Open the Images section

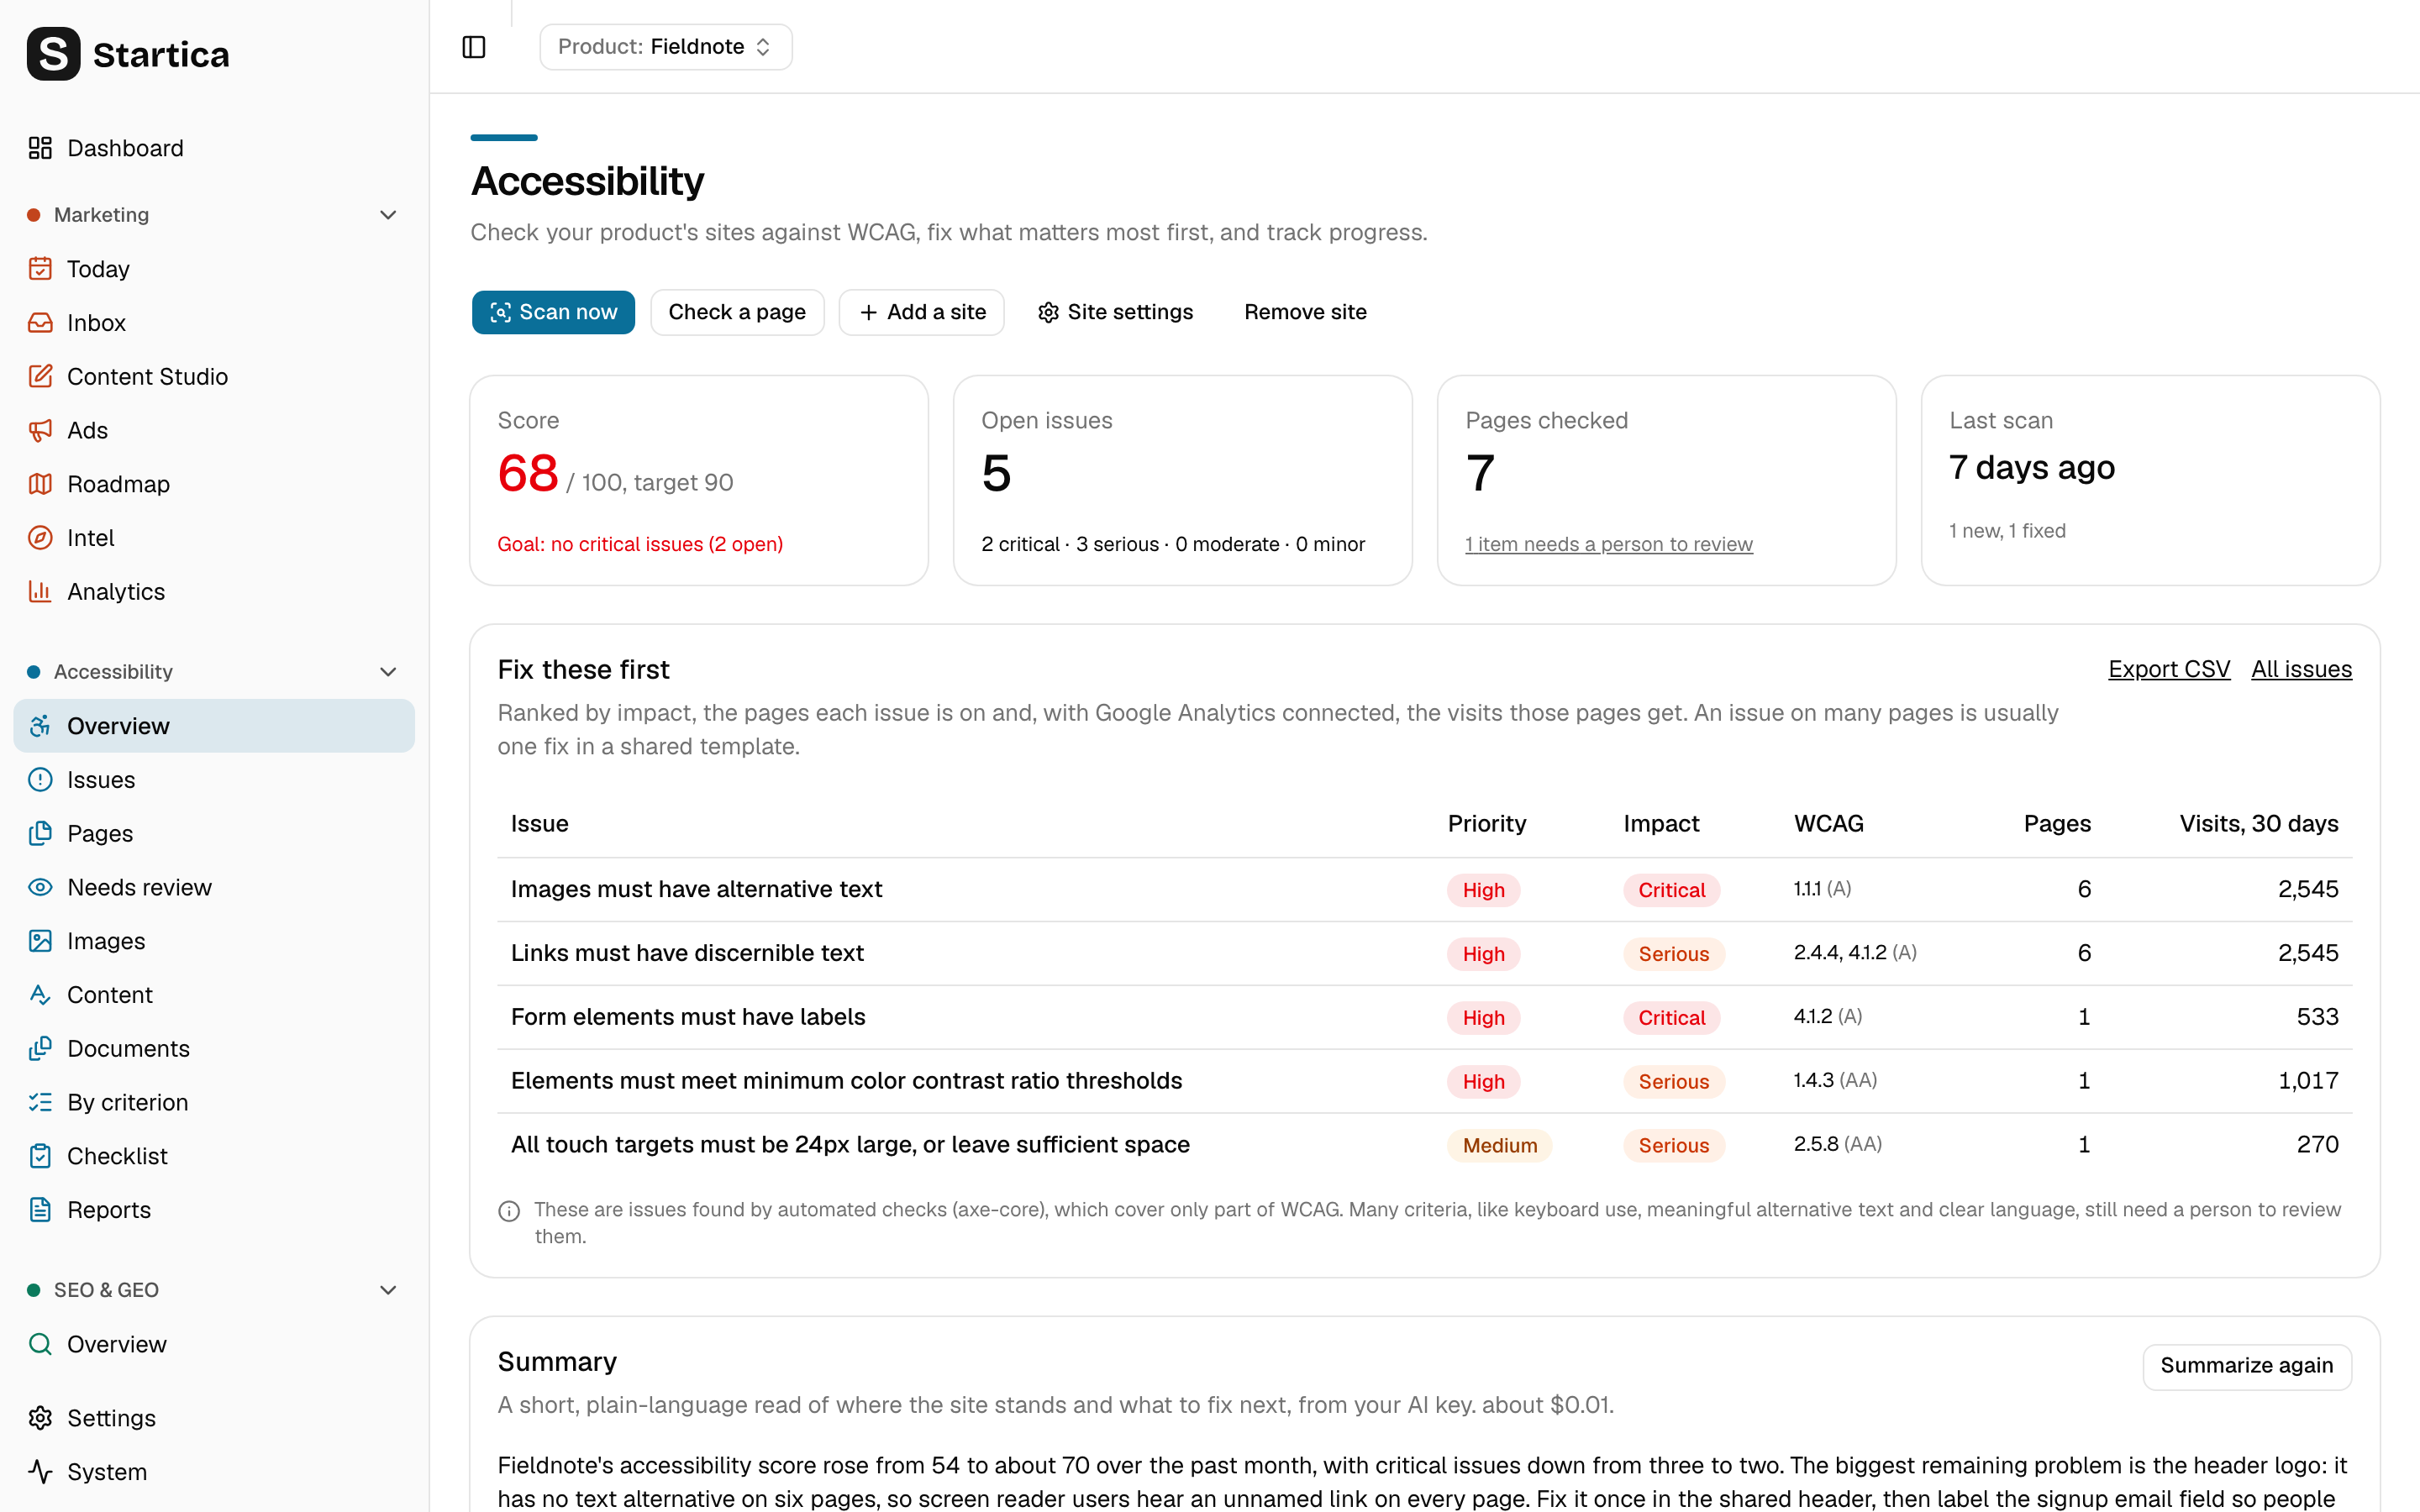tap(214, 941)
